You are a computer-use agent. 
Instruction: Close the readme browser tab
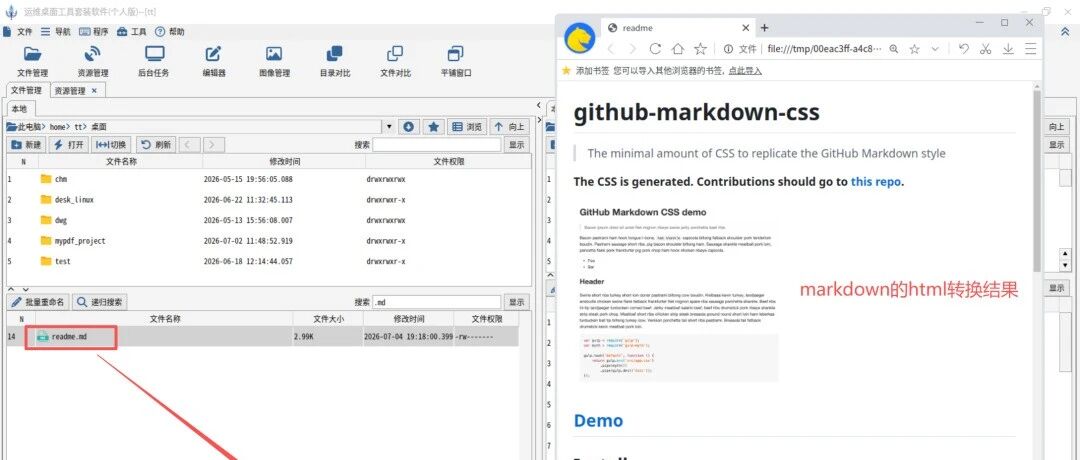[x=745, y=28]
